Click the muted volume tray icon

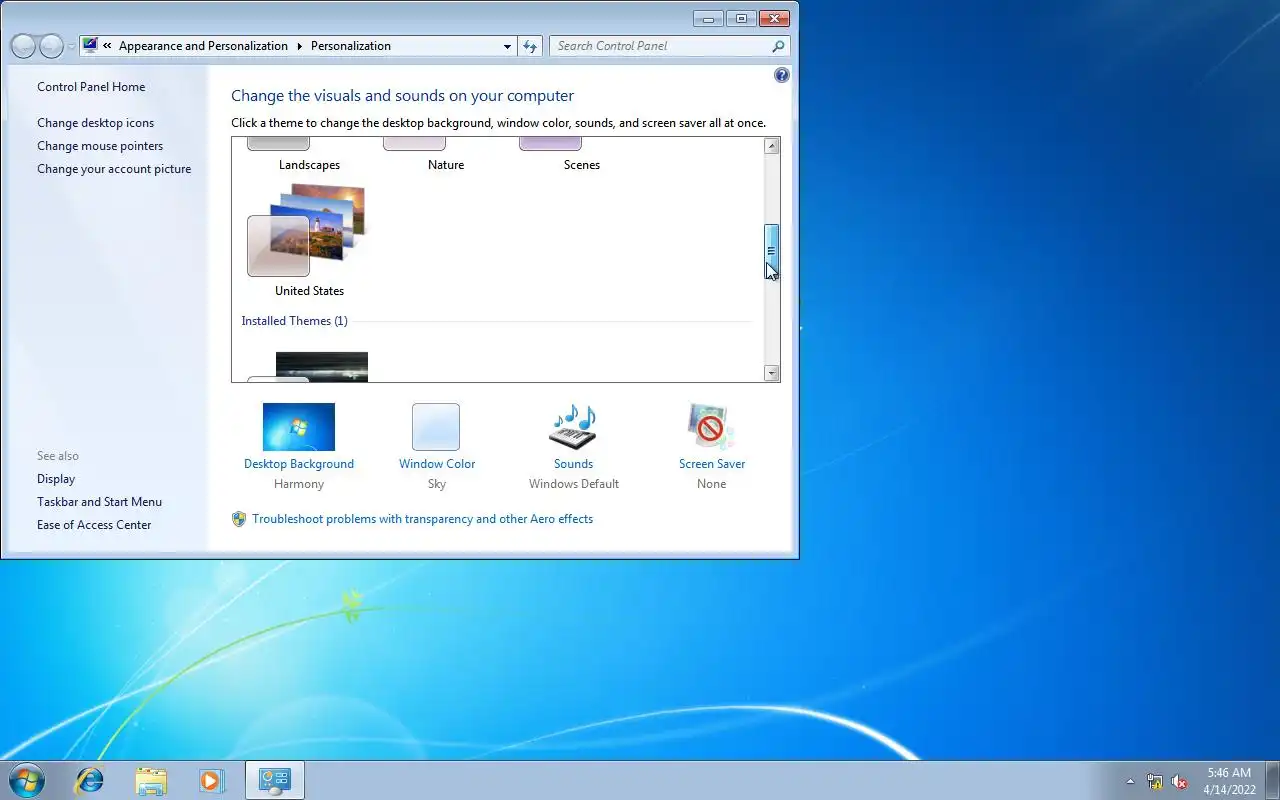tap(1180, 782)
